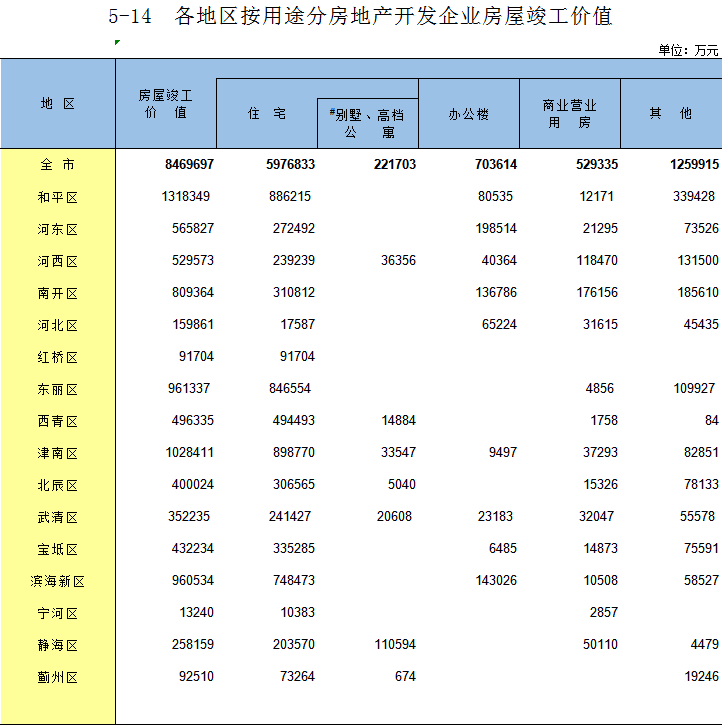
Task: Click 南开区 other value 185610
Action: tap(698, 292)
